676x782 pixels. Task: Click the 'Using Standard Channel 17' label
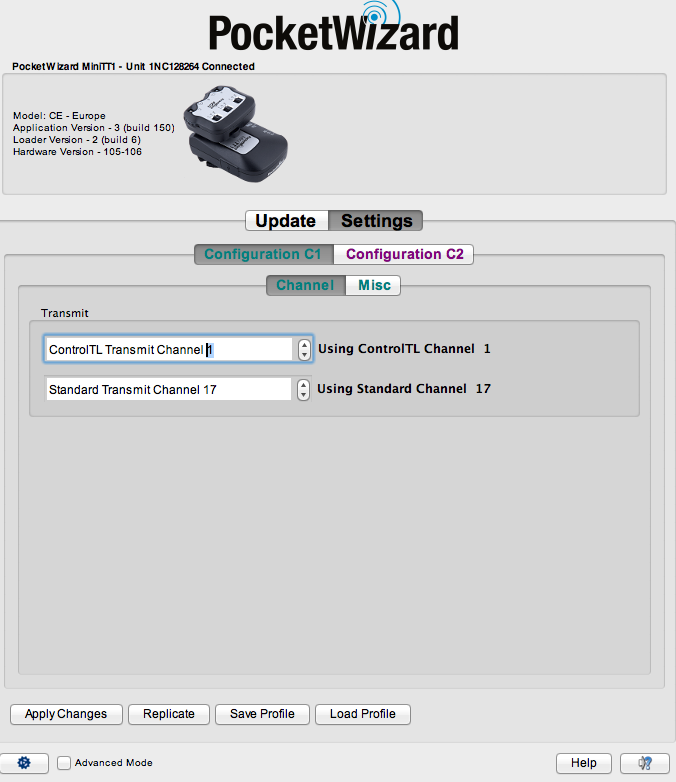click(404, 389)
